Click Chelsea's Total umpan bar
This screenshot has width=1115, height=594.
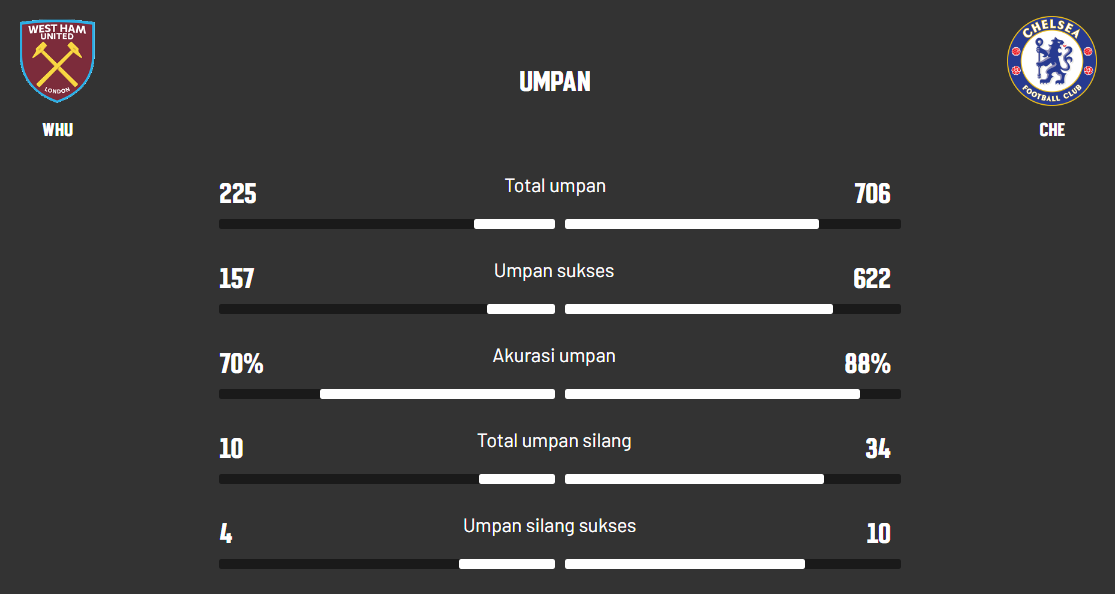pyautogui.click(x=692, y=224)
